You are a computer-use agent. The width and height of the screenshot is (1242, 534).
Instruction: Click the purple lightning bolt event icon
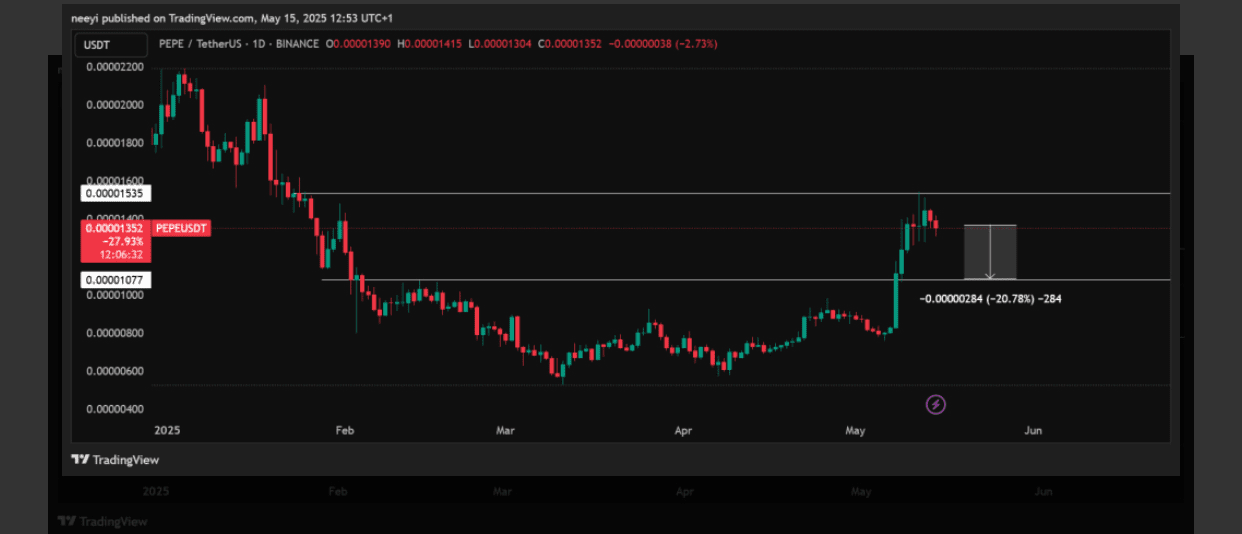pos(936,405)
